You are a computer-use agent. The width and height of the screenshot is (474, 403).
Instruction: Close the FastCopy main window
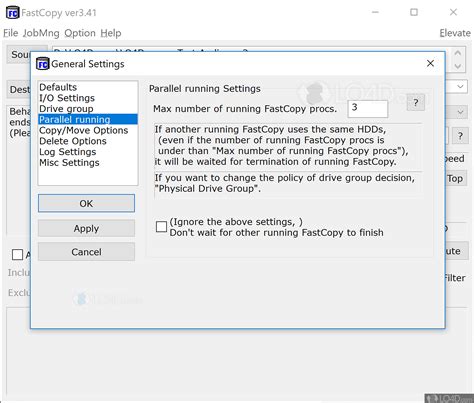coord(453,12)
